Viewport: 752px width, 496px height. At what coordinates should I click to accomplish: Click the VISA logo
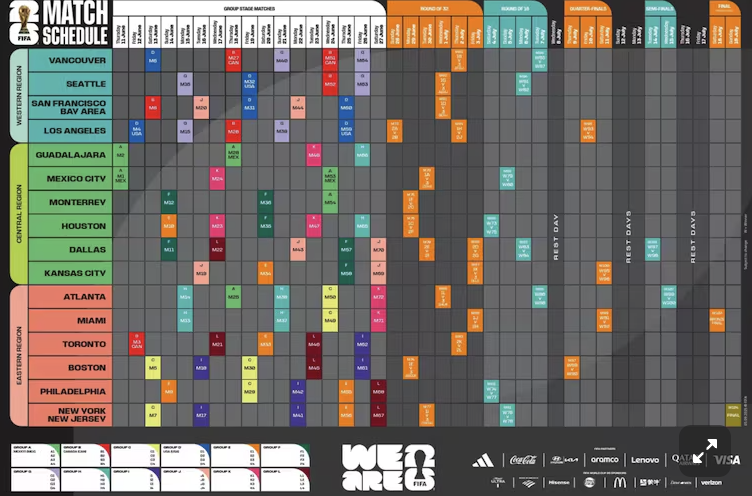tap(727, 460)
